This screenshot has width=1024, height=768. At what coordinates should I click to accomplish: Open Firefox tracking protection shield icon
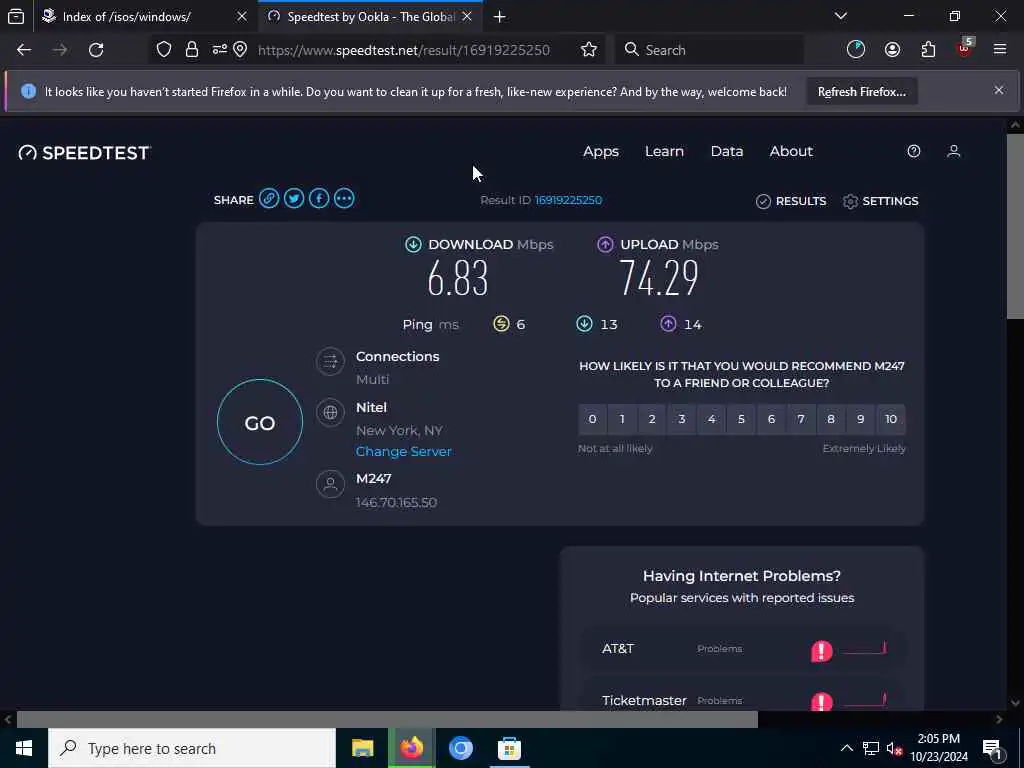click(164, 50)
